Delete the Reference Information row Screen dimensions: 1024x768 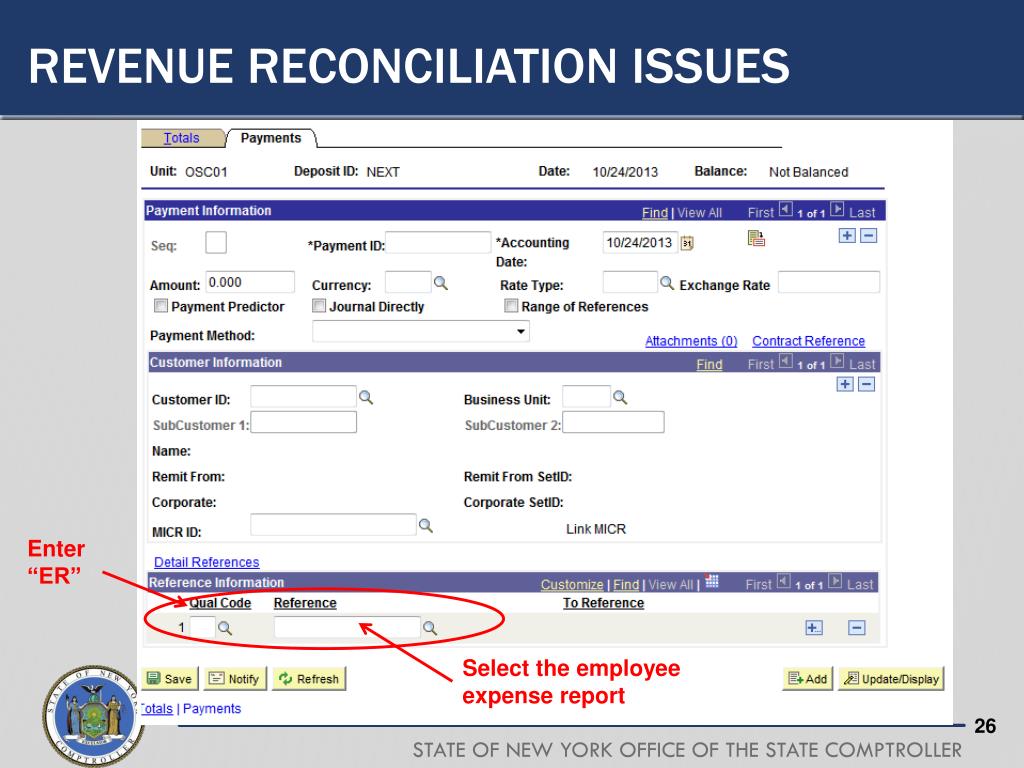[857, 628]
